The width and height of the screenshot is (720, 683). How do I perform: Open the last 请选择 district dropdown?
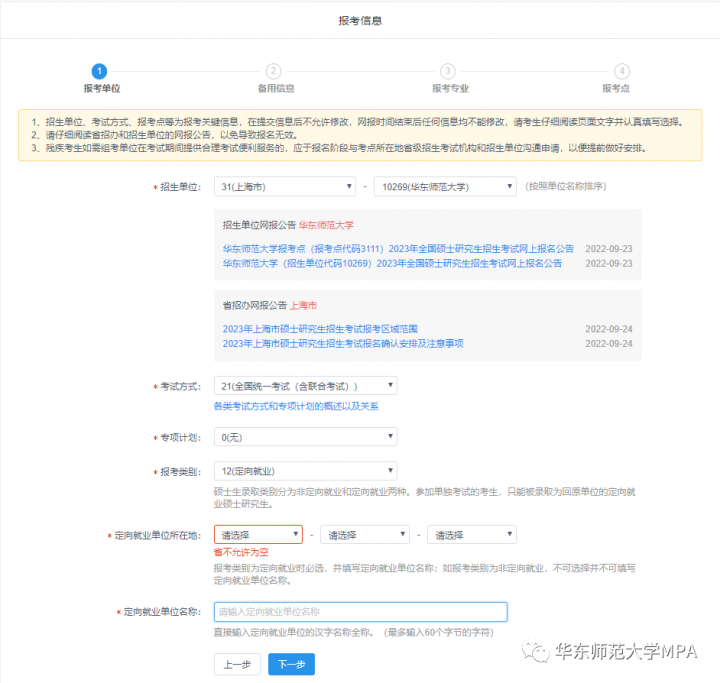[x=472, y=535]
